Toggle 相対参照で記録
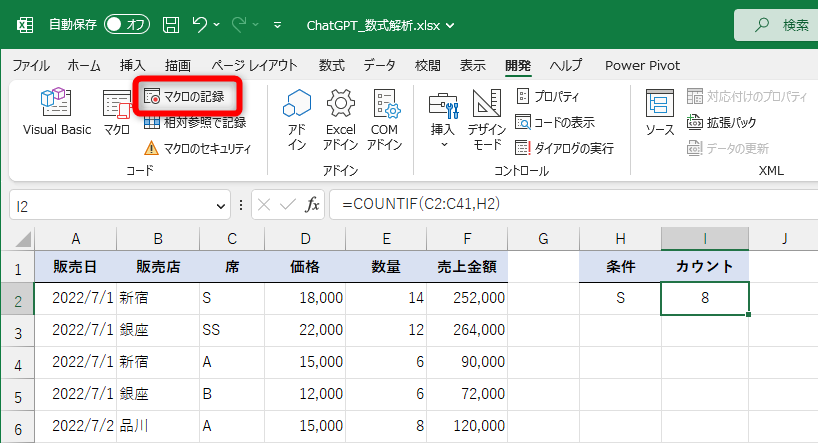This screenshot has height=443, width=818. point(195,123)
